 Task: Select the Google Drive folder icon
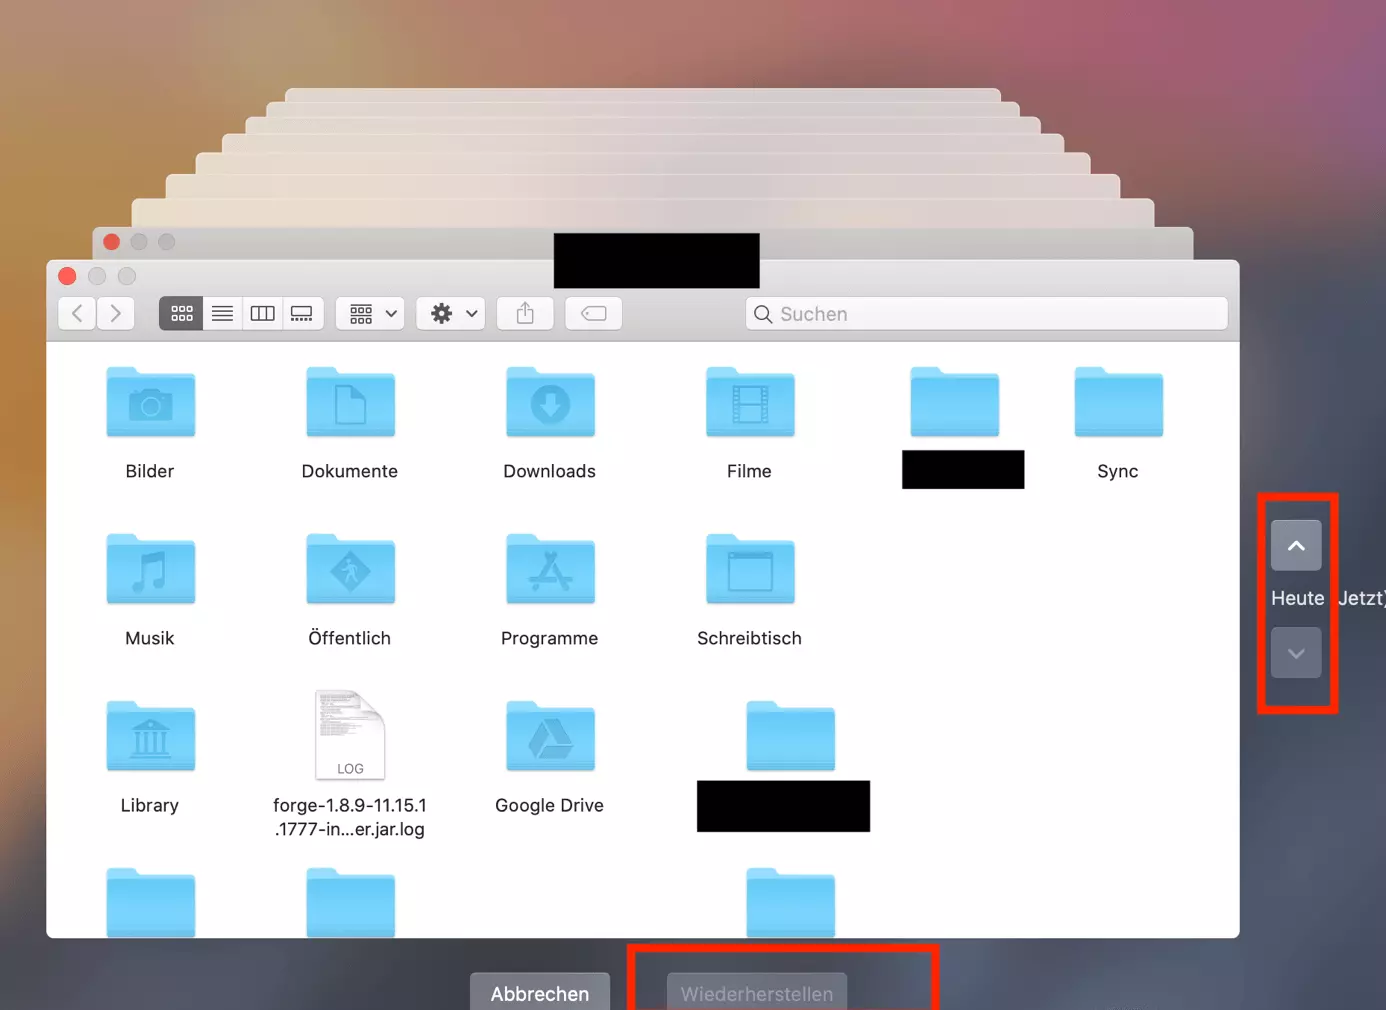pos(550,736)
